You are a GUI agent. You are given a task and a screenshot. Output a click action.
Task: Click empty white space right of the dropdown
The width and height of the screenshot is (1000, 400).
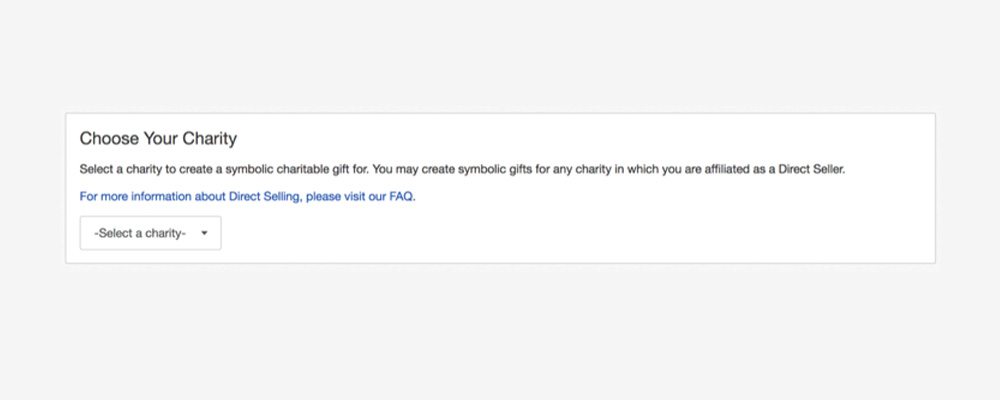click(x=574, y=233)
